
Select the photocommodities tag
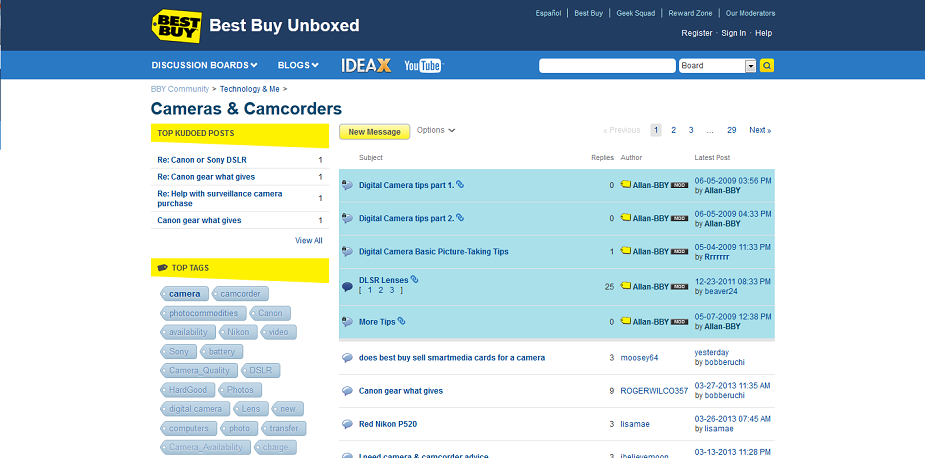click(204, 313)
